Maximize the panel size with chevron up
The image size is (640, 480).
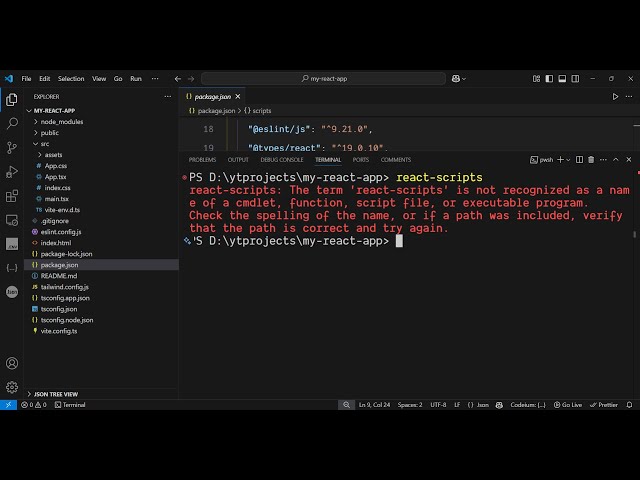[x=616, y=160]
